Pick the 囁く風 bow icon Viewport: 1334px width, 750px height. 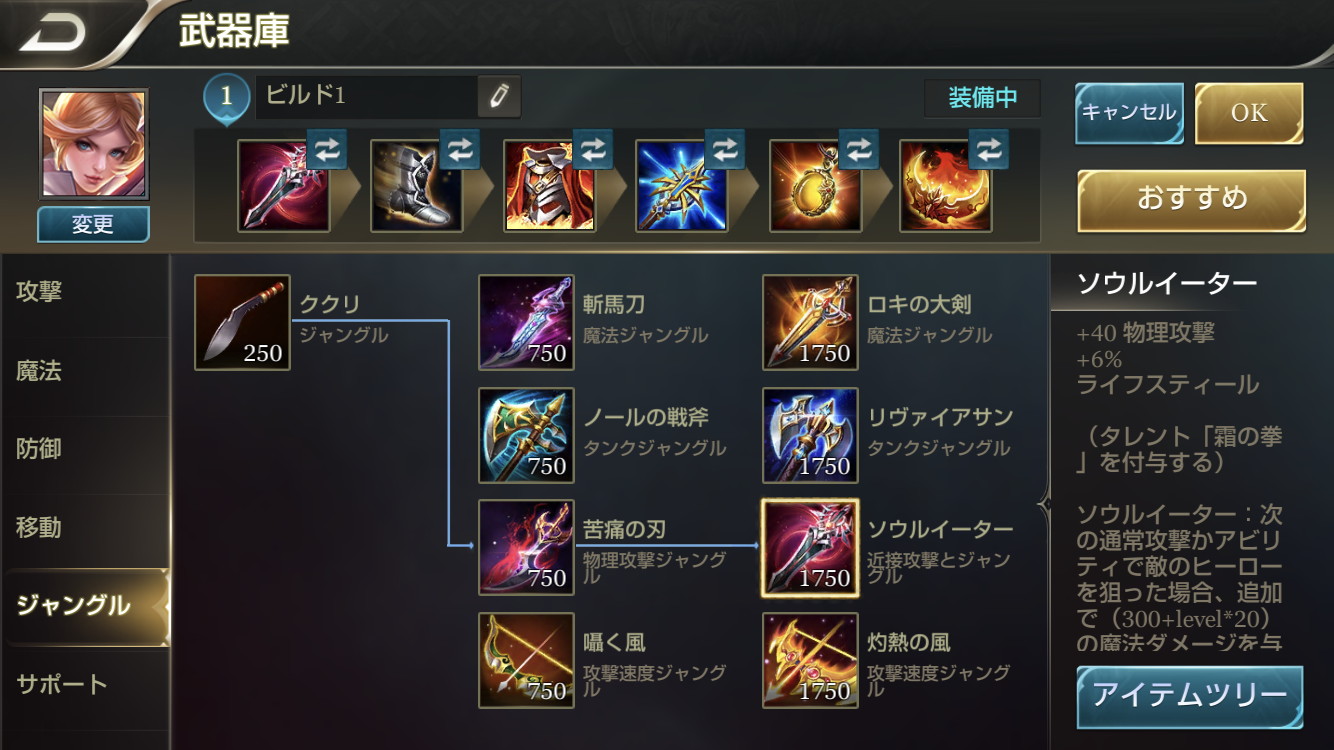527,661
